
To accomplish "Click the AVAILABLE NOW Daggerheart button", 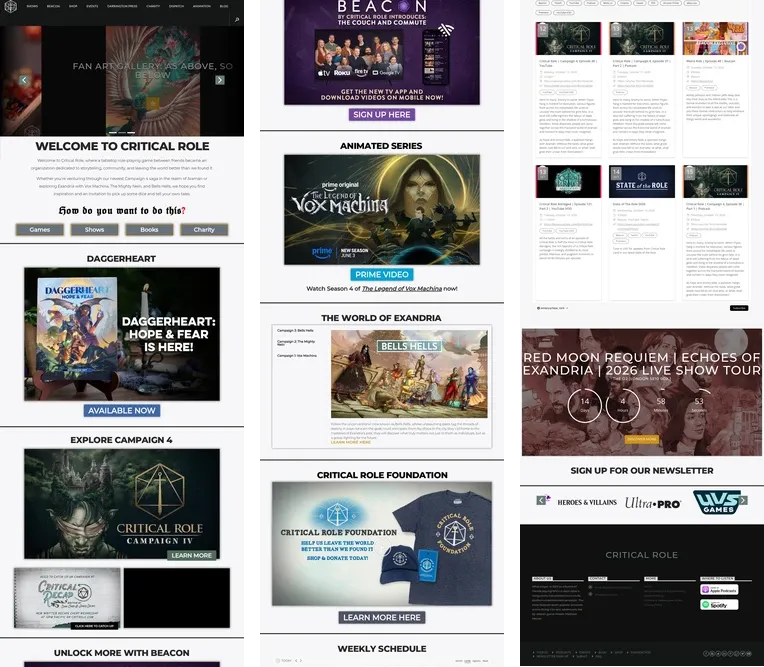I will click(122, 411).
